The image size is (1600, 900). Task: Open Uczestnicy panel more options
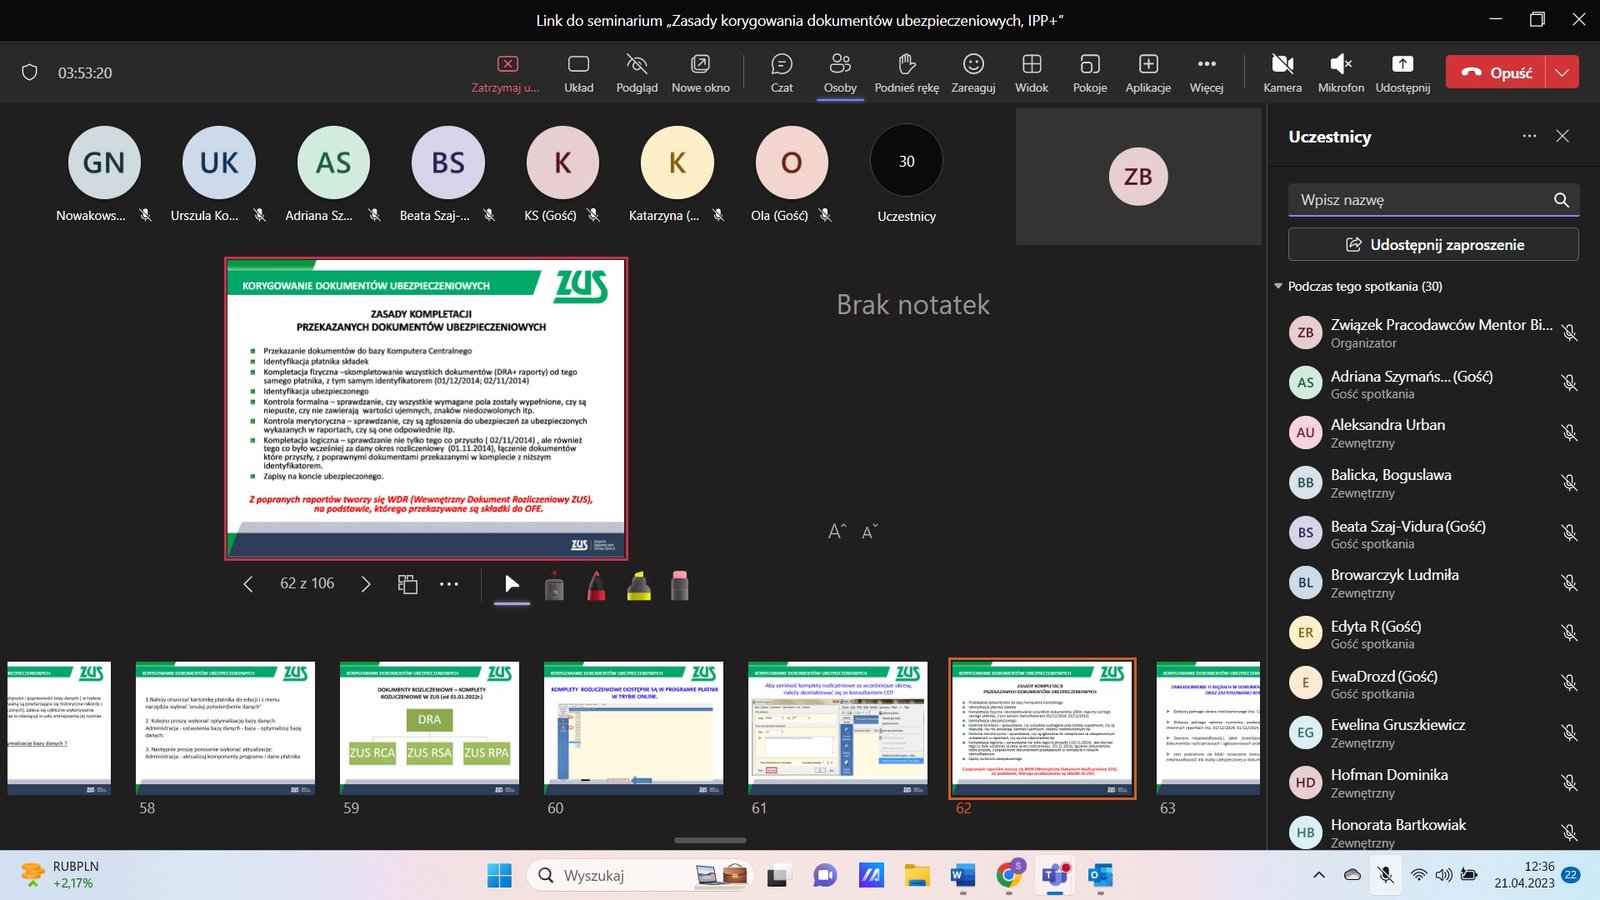coord(1529,136)
